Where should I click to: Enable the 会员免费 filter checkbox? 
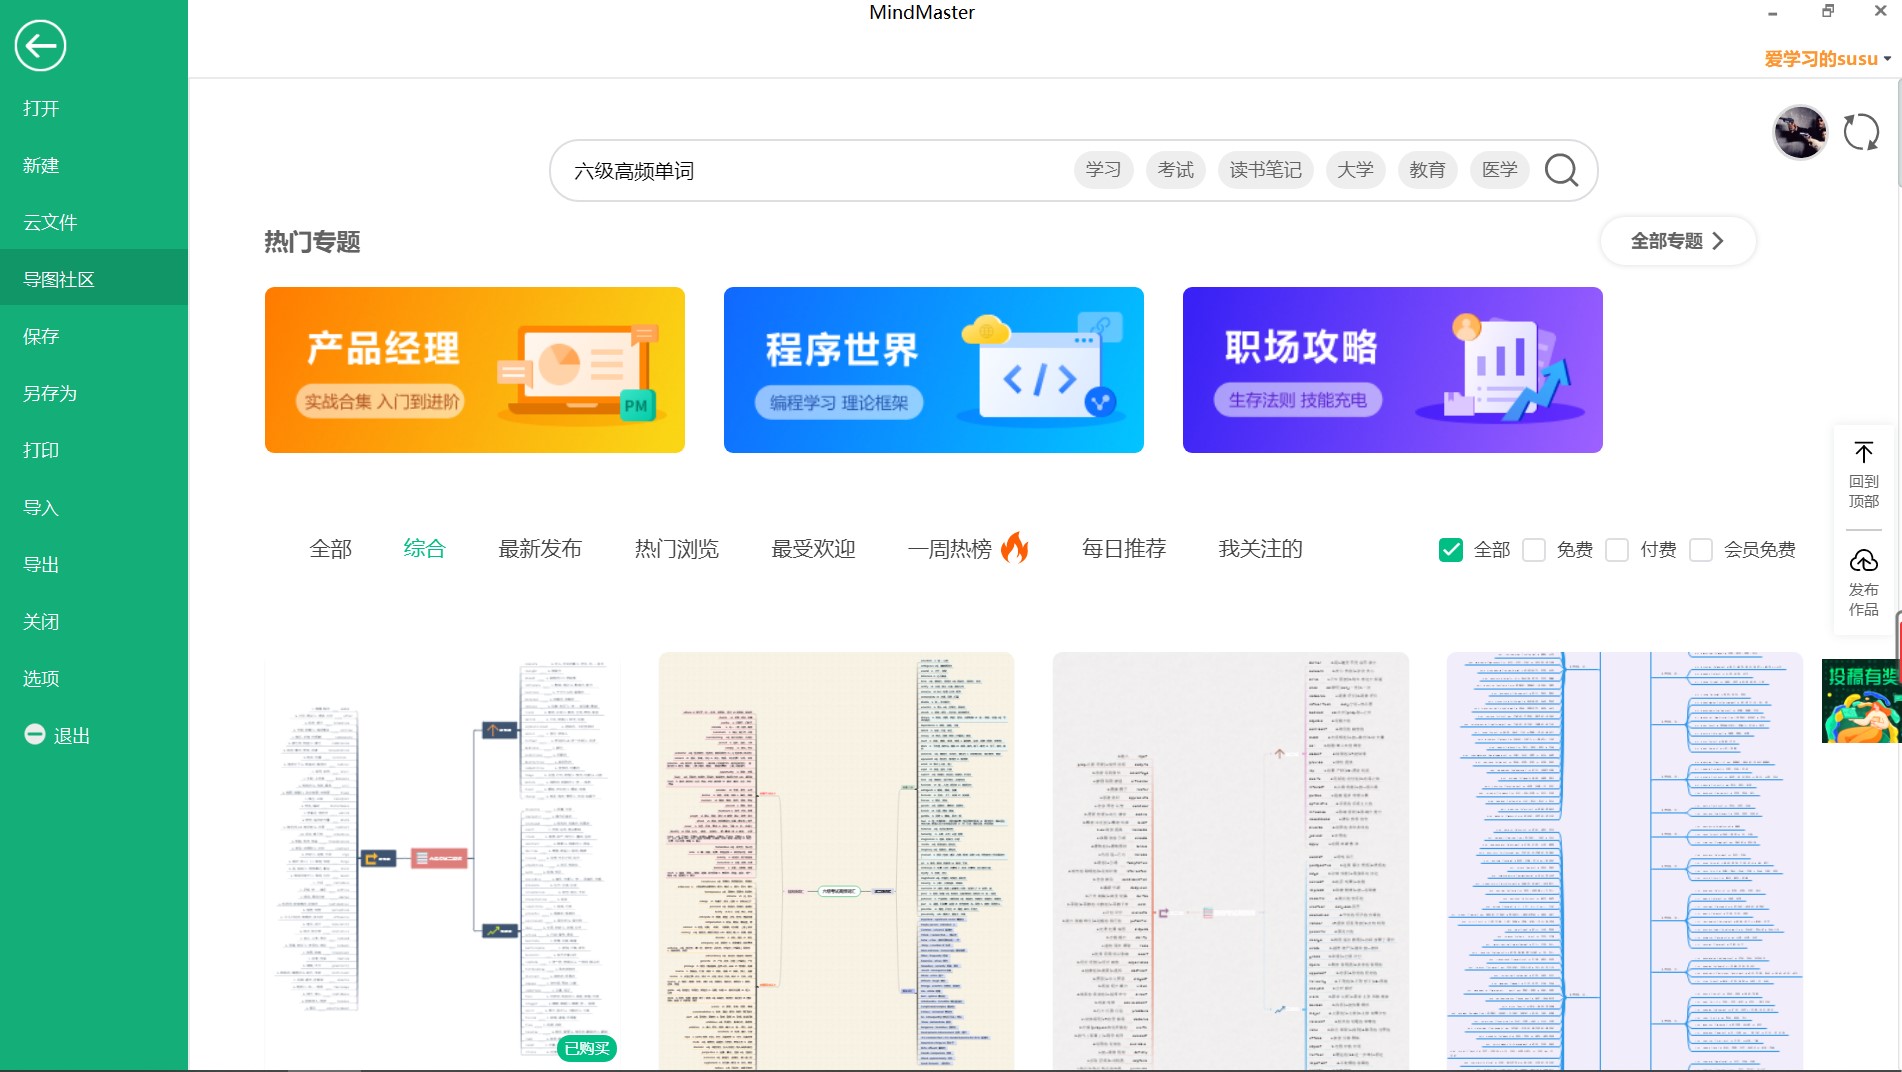[x=1701, y=550]
